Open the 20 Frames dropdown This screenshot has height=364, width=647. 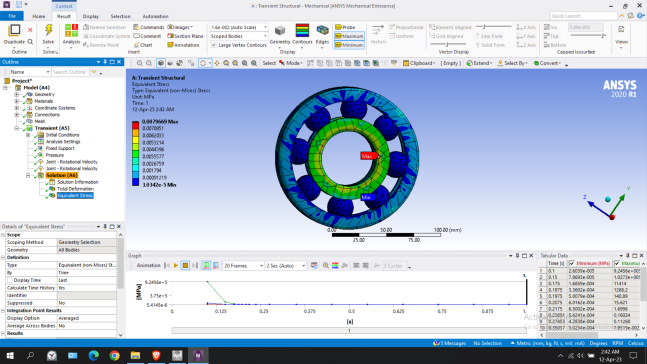243,266
